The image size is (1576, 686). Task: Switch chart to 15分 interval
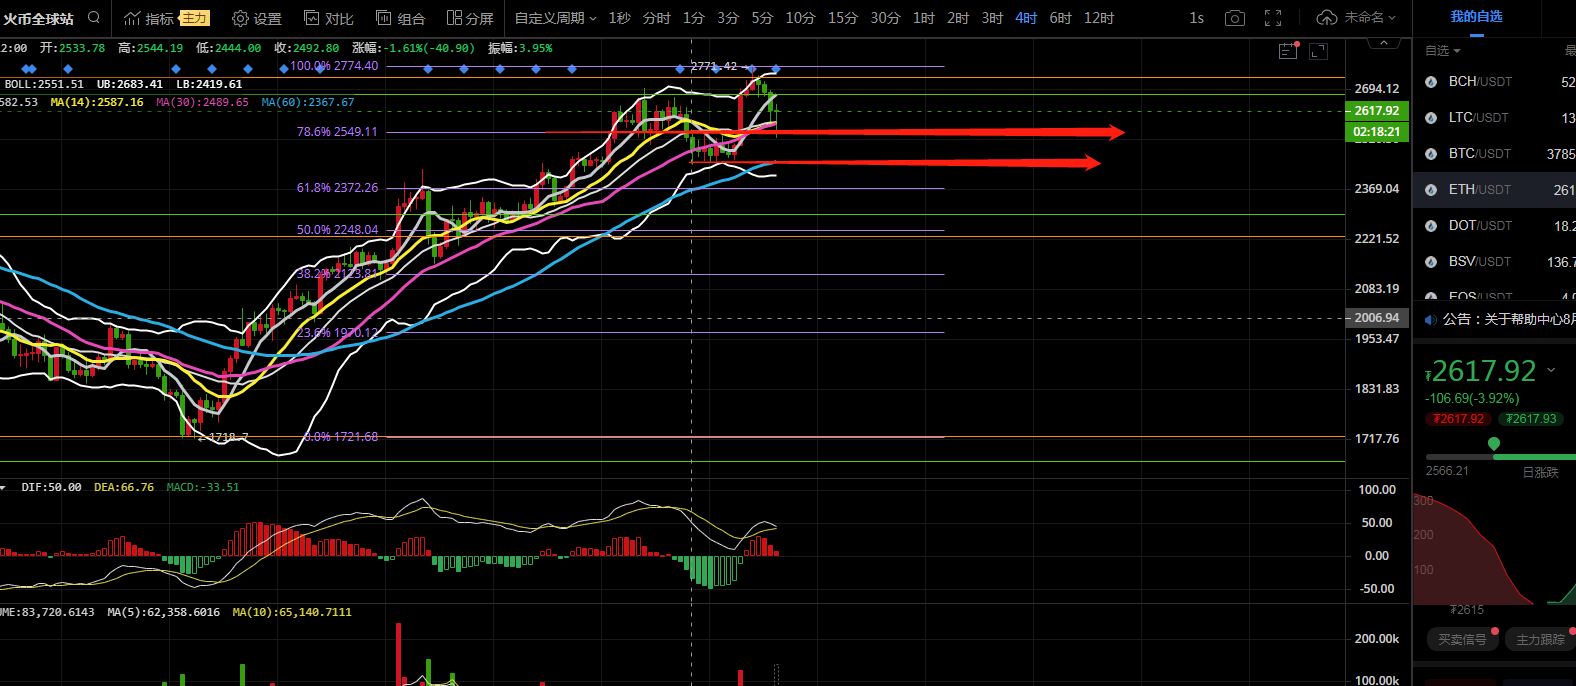tap(842, 18)
